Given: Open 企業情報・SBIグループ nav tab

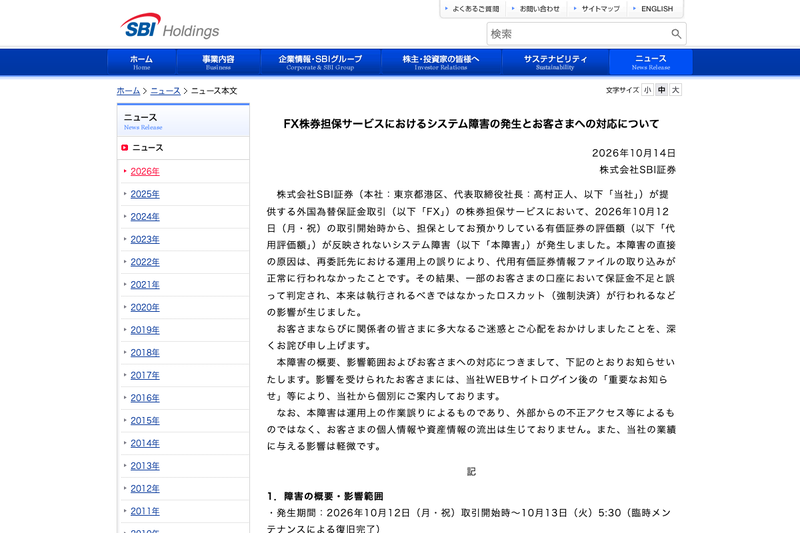Looking at the screenshot, I should (320, 62).
